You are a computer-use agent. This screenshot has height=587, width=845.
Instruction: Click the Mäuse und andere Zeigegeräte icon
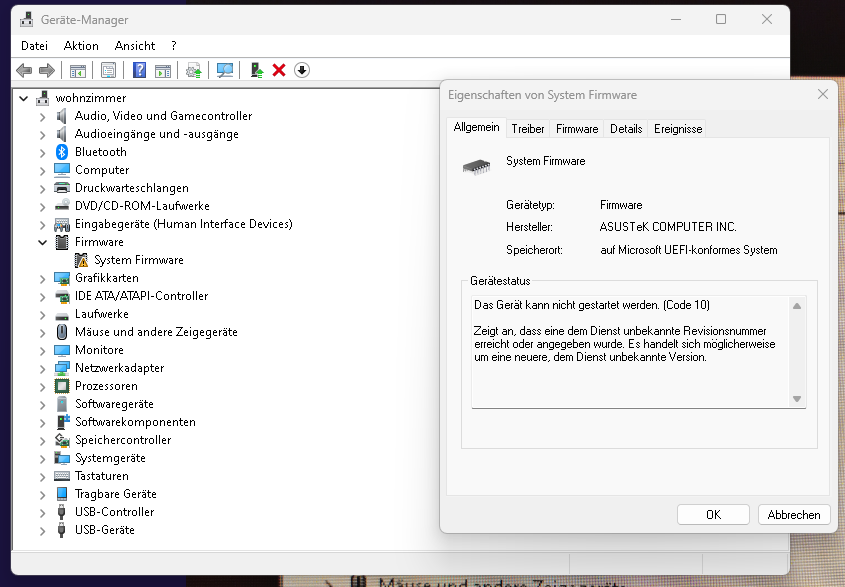(62, 332)
